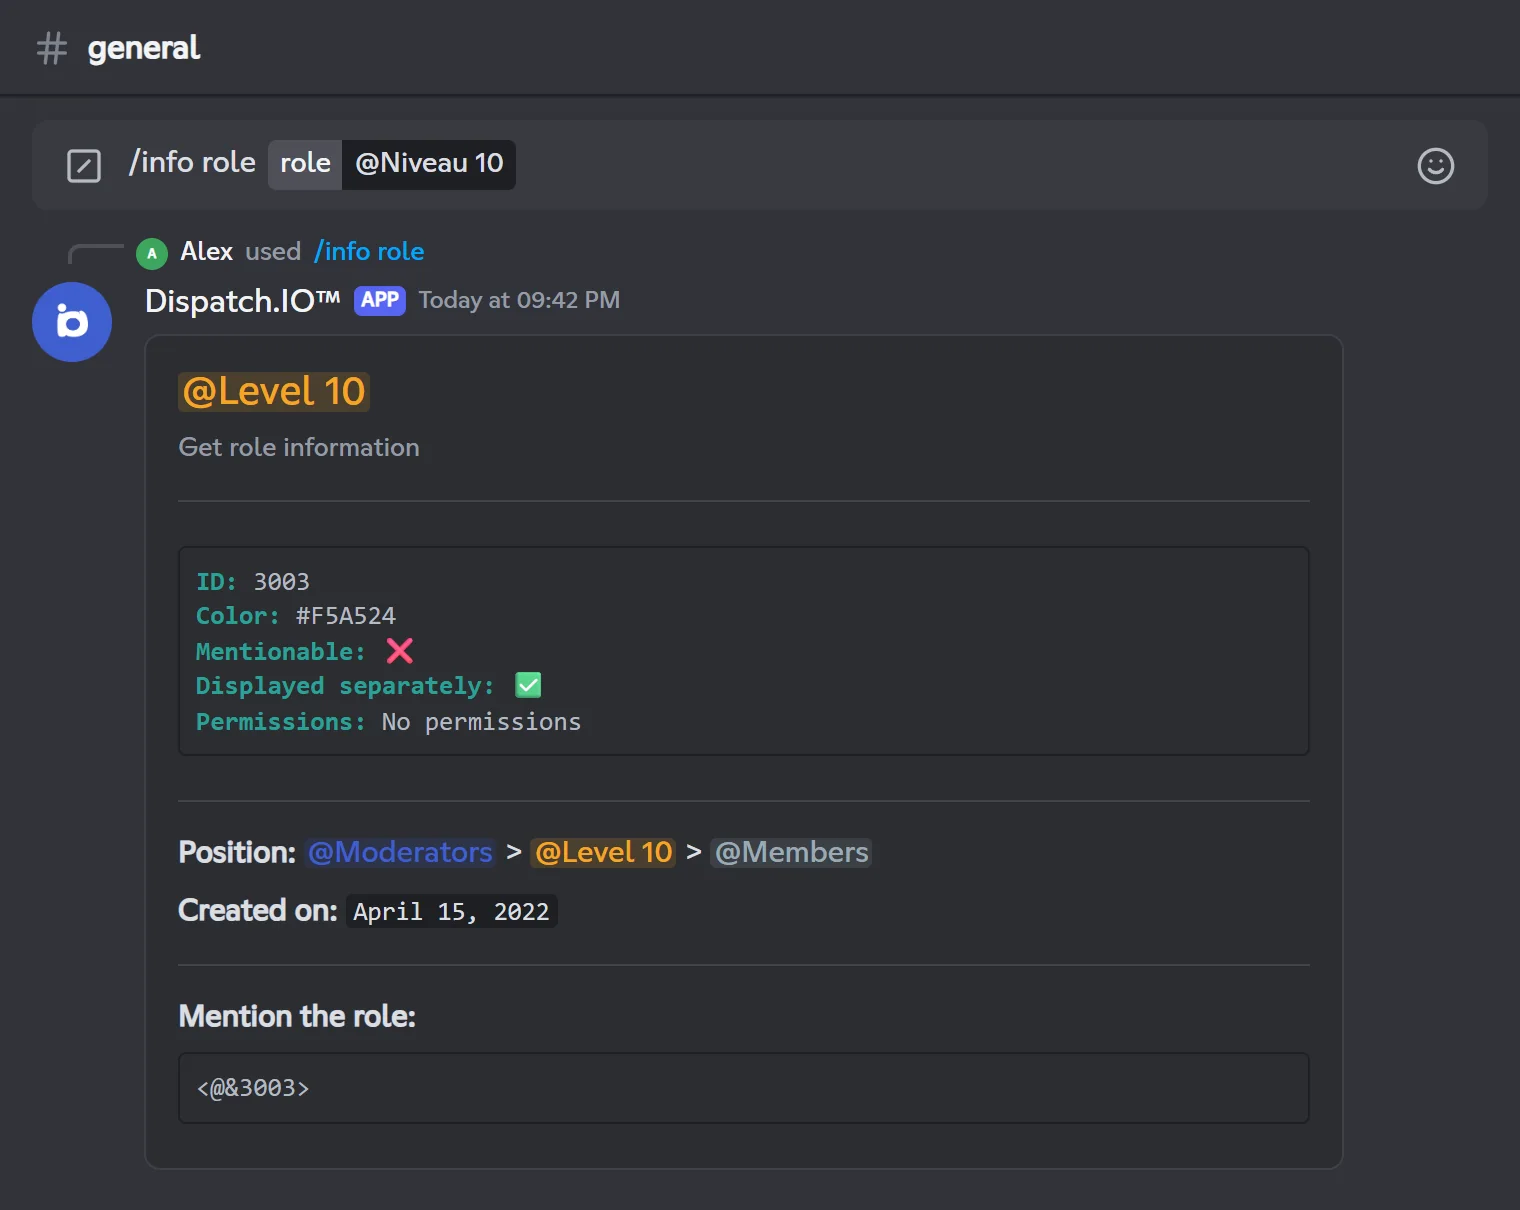Open the emoji picker smiley icon

pos(1435,166)
